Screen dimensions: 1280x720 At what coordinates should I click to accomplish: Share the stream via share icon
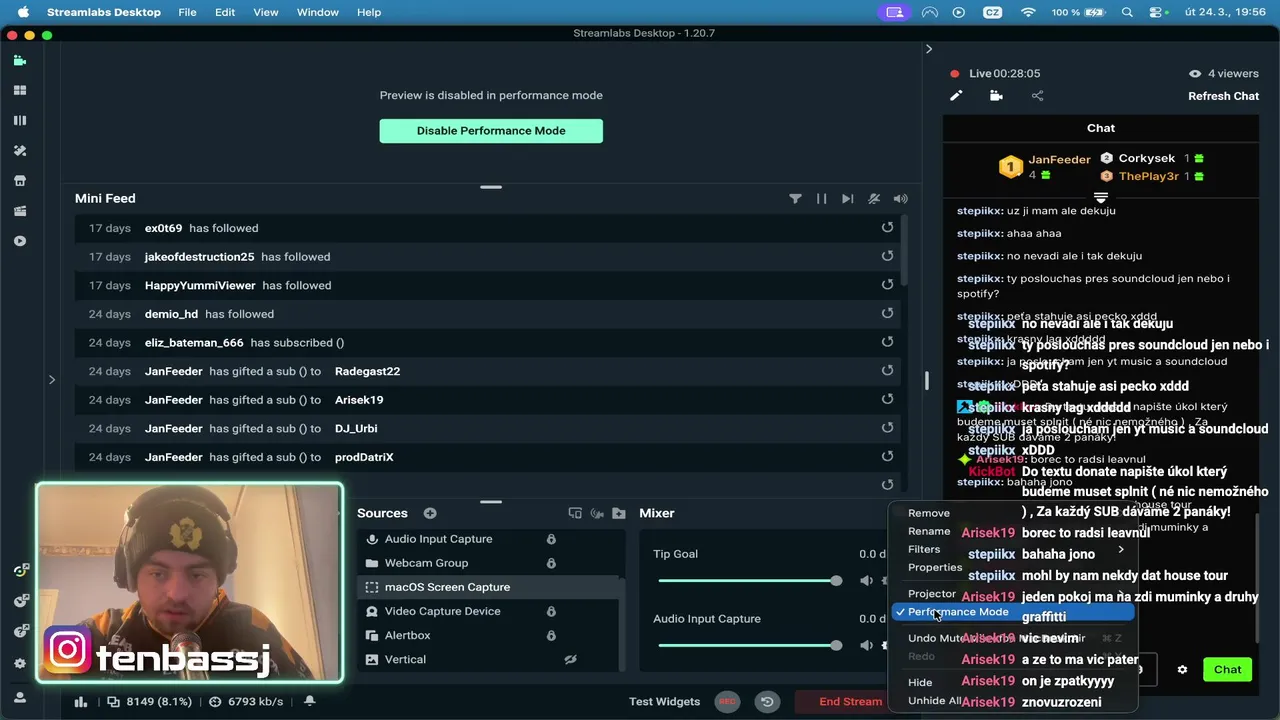pos(1037,96)
